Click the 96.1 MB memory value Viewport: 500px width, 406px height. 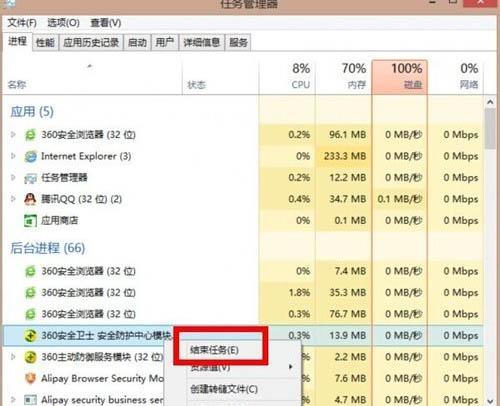[x=348, y=135]
